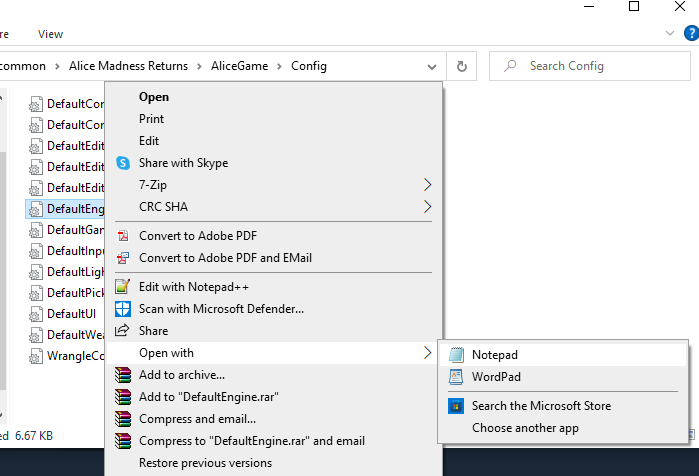Click the WinRAR icon beside Add to archive
699x476 pixels.
tap(123, 375)
